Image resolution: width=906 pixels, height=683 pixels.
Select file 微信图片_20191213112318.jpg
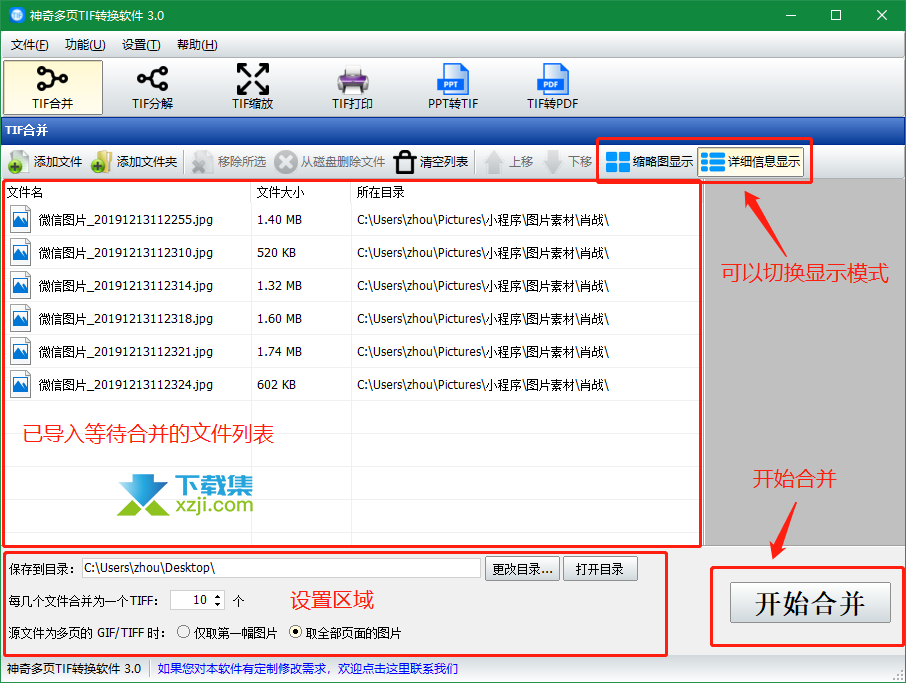tap(125, 319)
